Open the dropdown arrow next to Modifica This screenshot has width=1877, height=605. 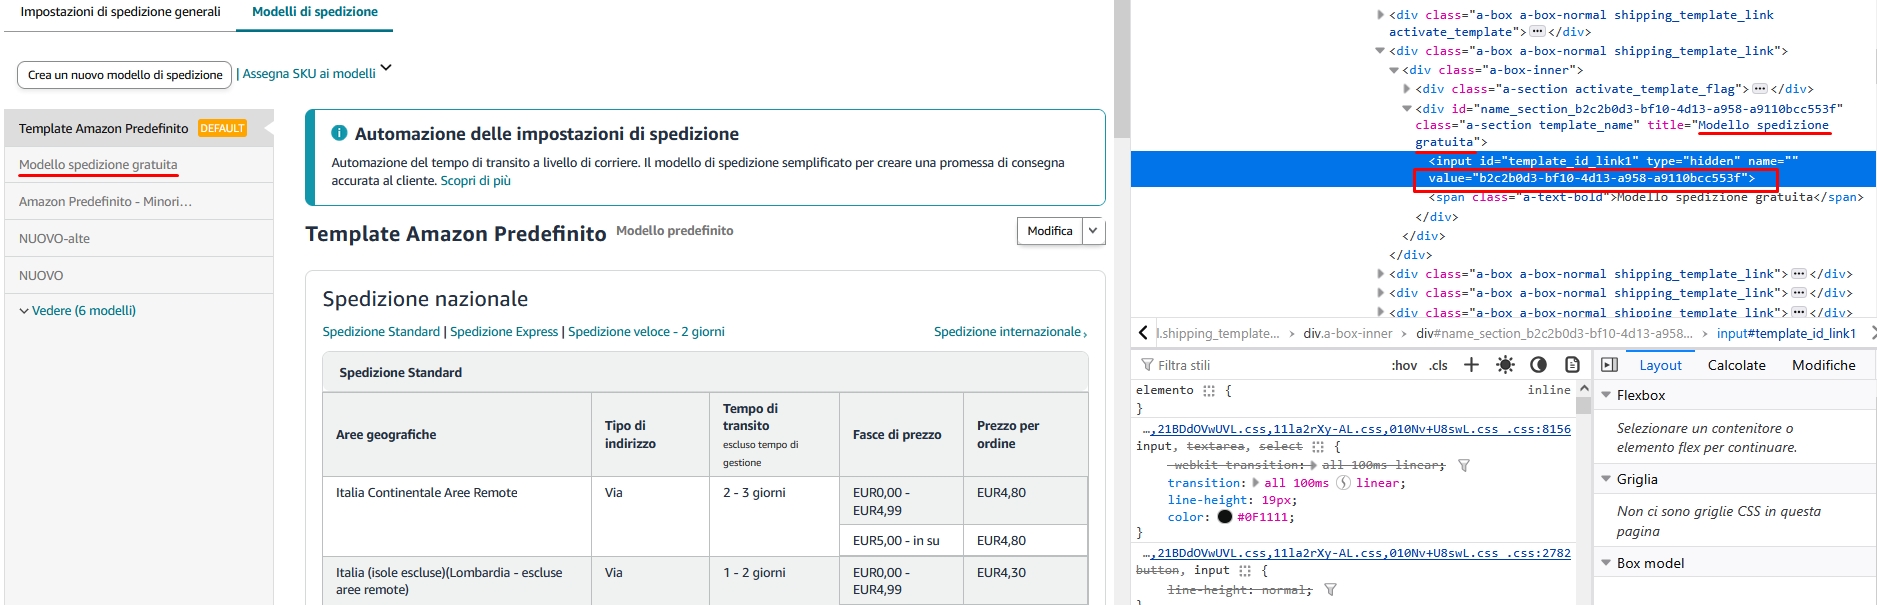tap(1093, 231)
